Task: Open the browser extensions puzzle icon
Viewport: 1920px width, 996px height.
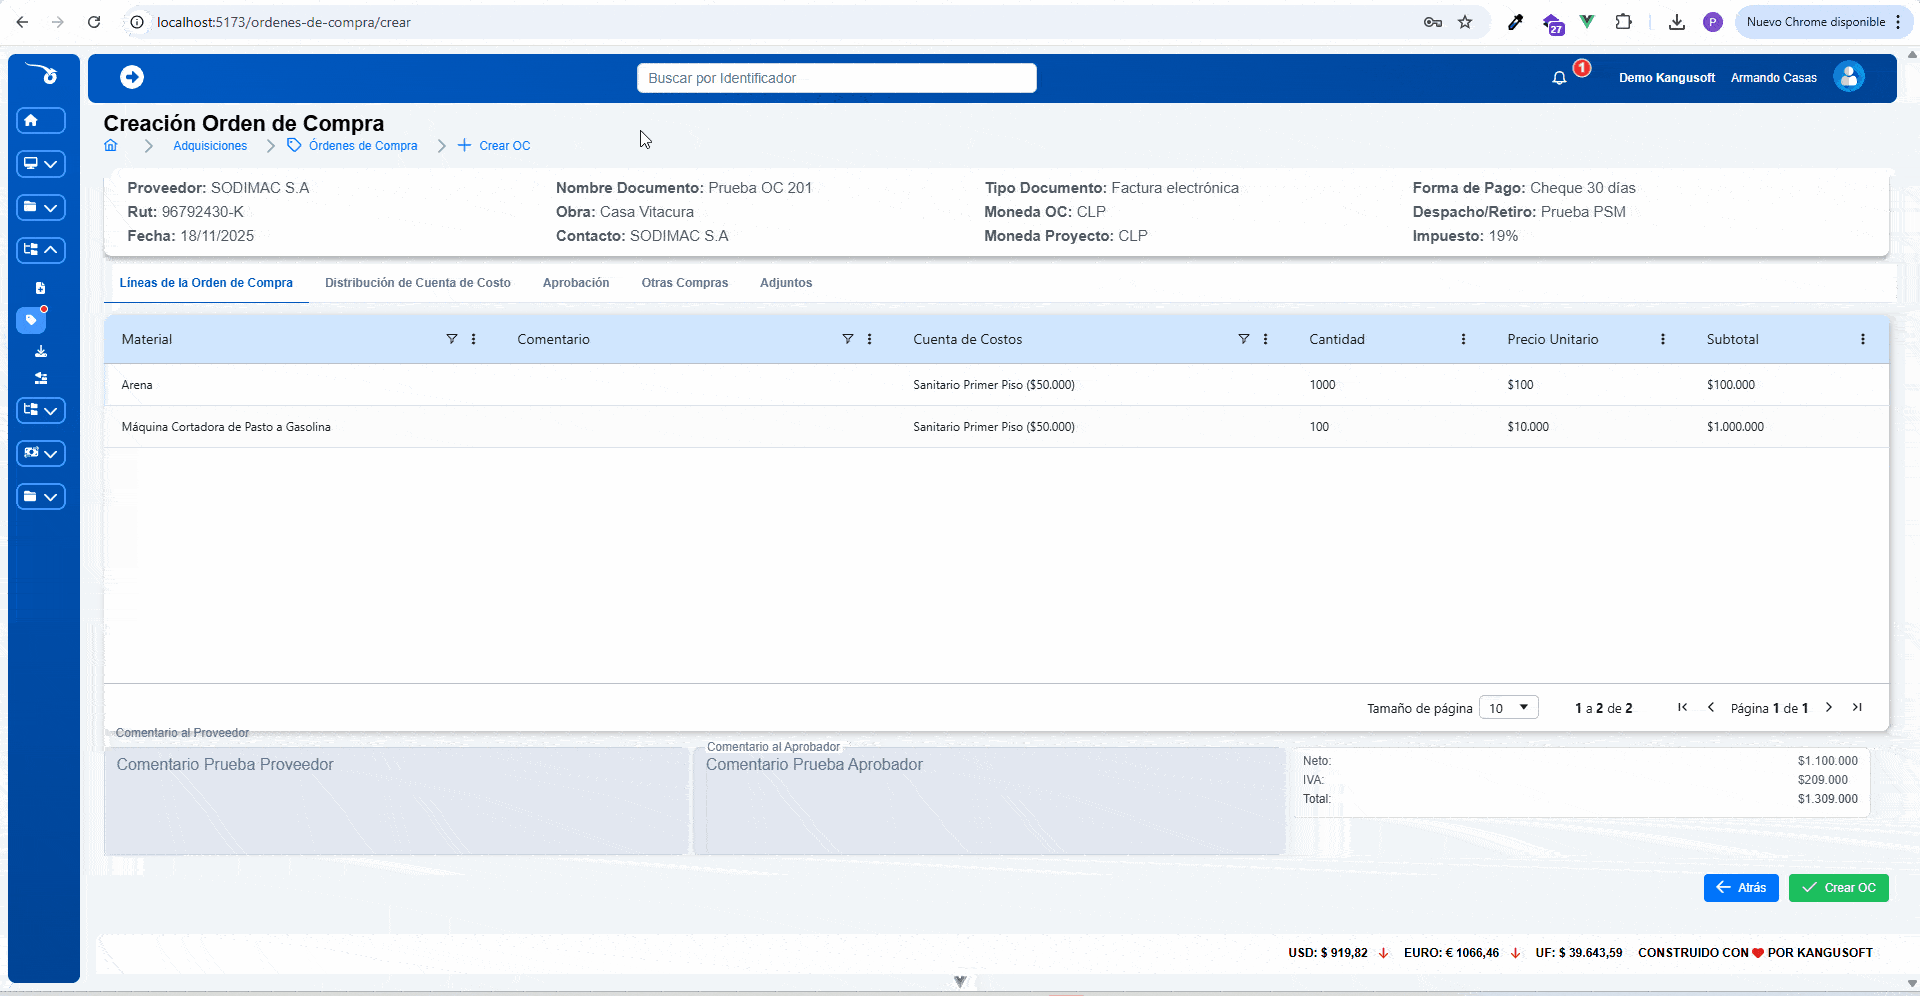Action: (1624, 22)
